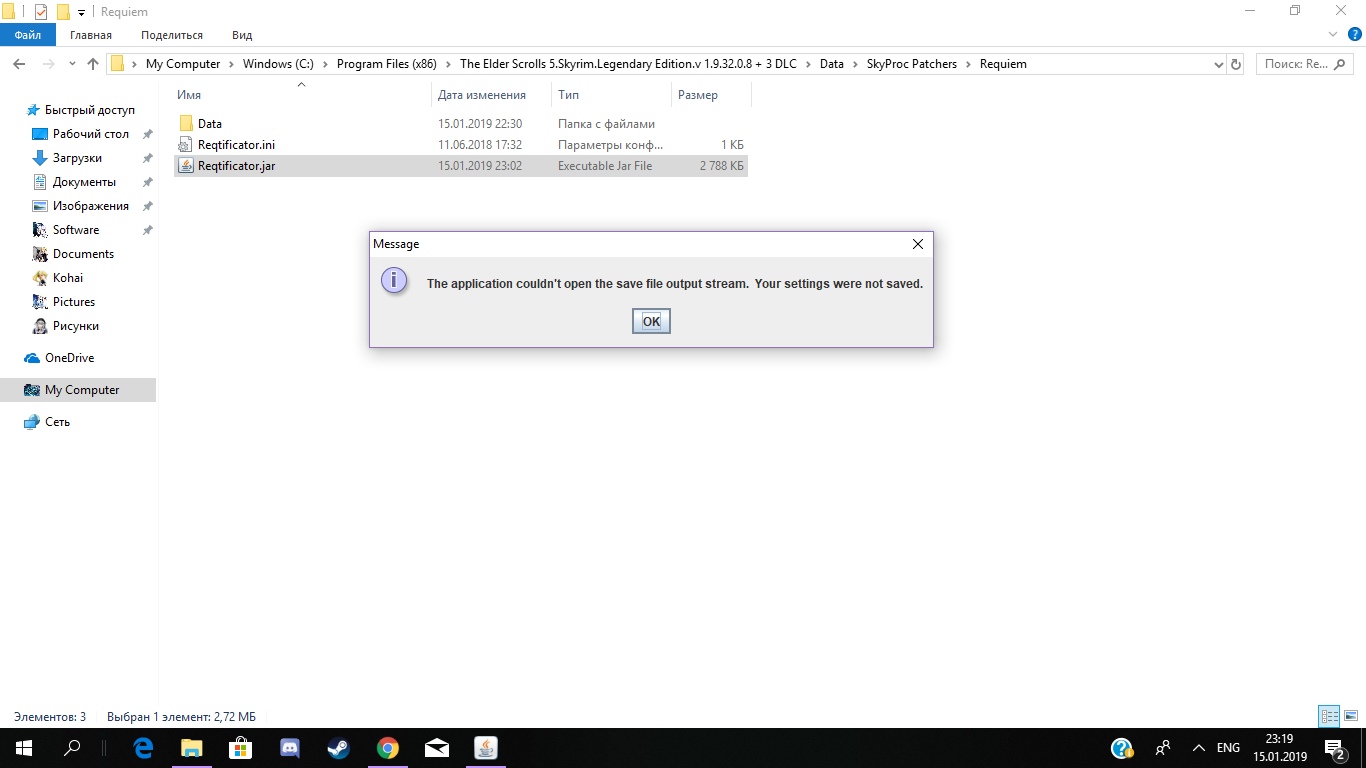Open Discord from the taskbar

(289, 748)
